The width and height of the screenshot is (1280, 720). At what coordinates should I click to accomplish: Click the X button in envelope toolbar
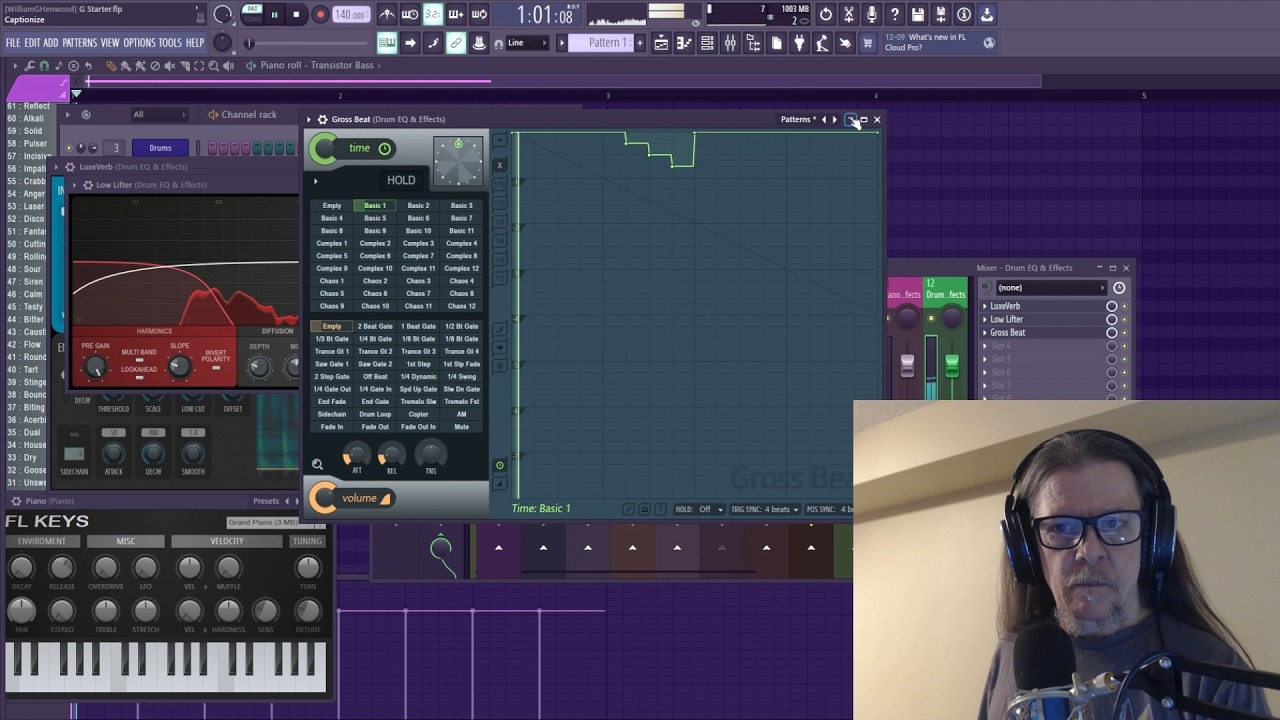coord(500,165)
